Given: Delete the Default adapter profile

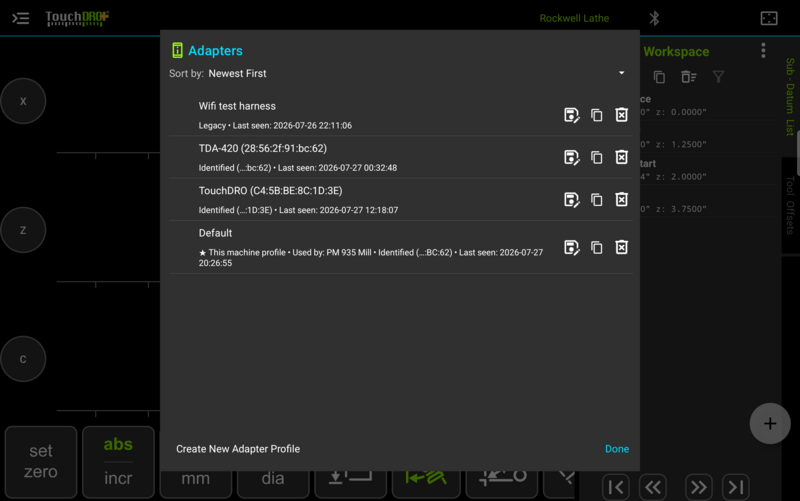Looking at the screenshot, I should tap(621, 248).
